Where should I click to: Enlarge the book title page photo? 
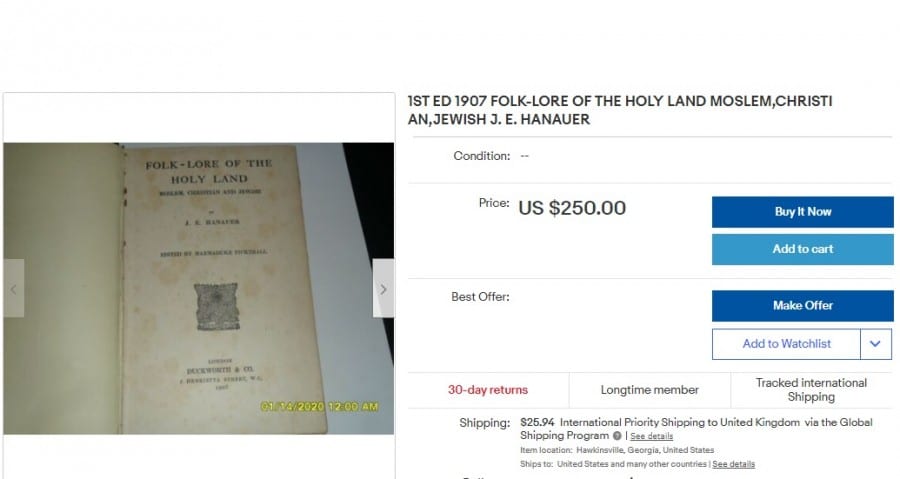199,289
